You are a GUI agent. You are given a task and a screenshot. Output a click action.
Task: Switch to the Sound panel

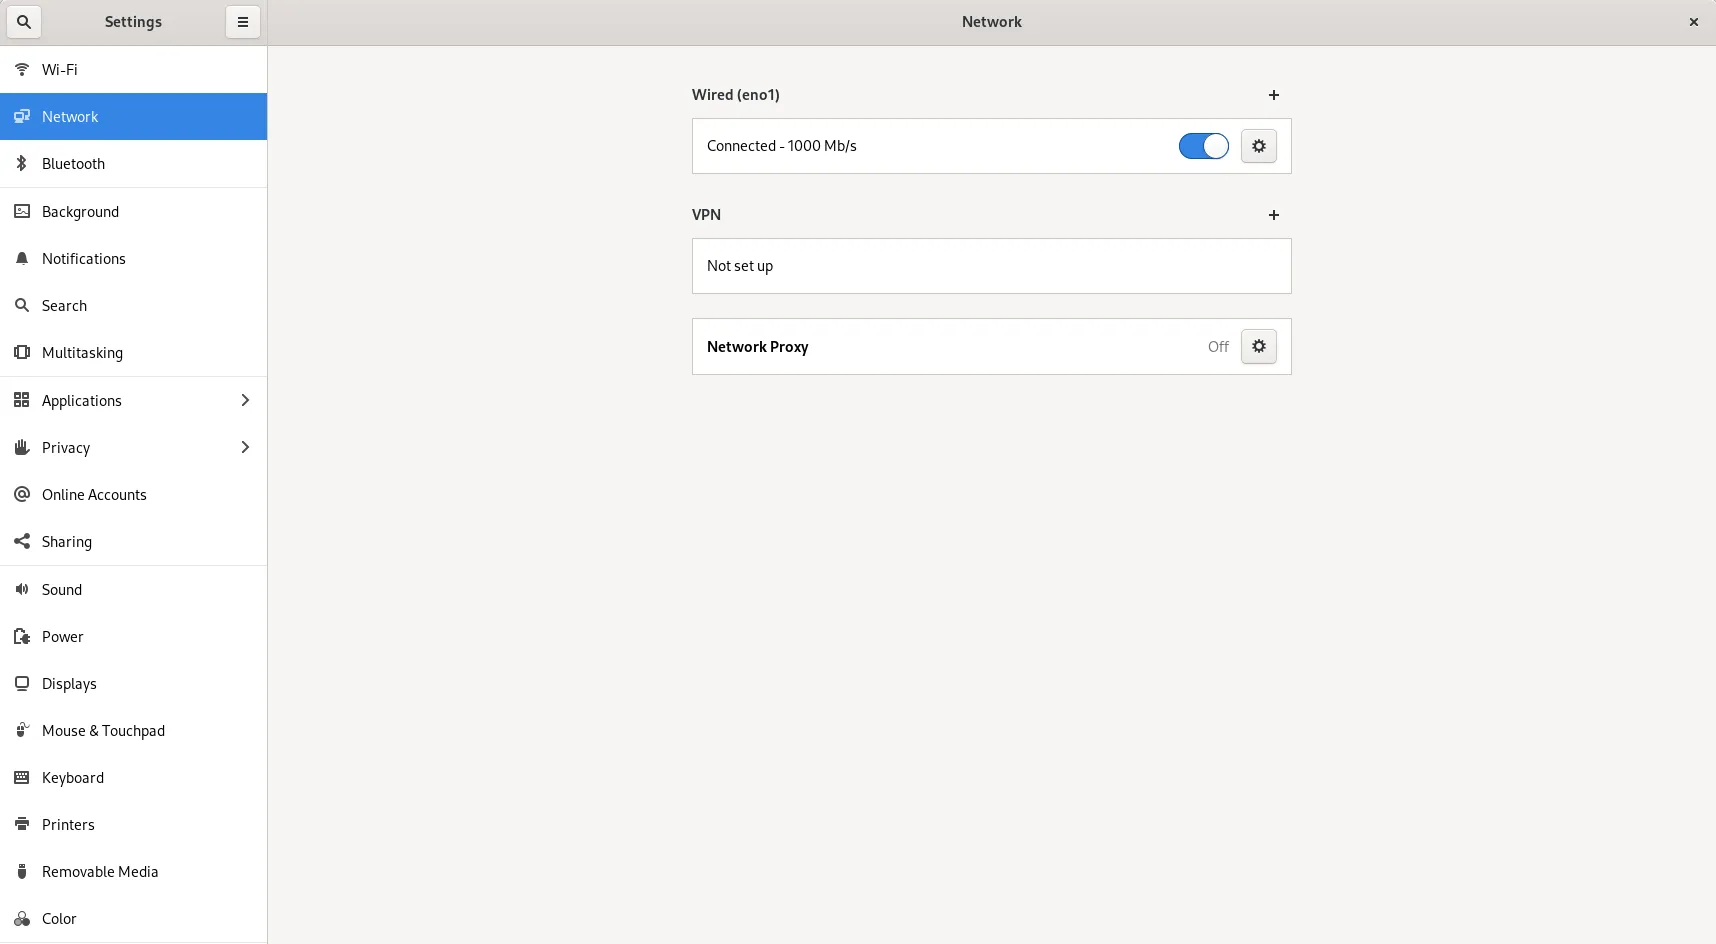pyautogui.click(x=134, y=590)
